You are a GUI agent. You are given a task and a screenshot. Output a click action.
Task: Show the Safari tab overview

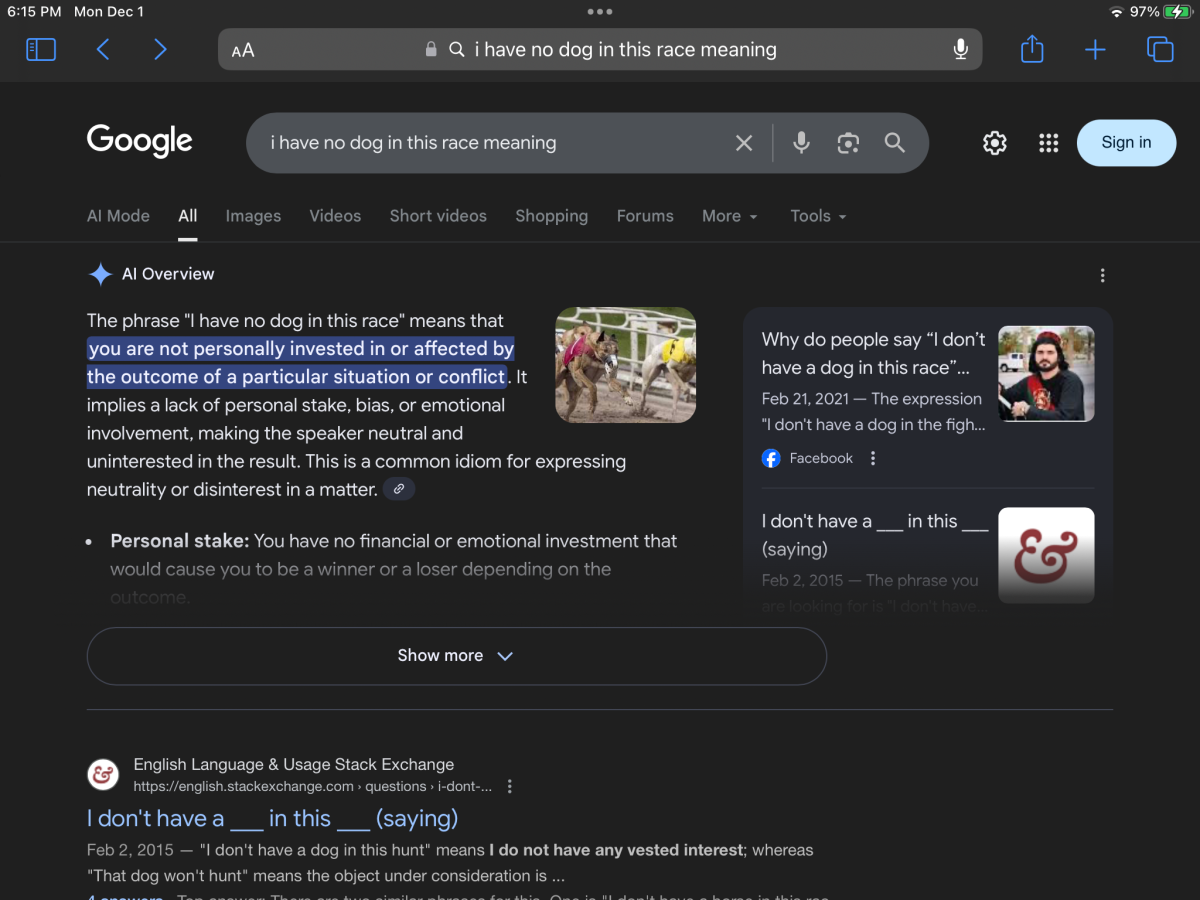[1160, 49]
